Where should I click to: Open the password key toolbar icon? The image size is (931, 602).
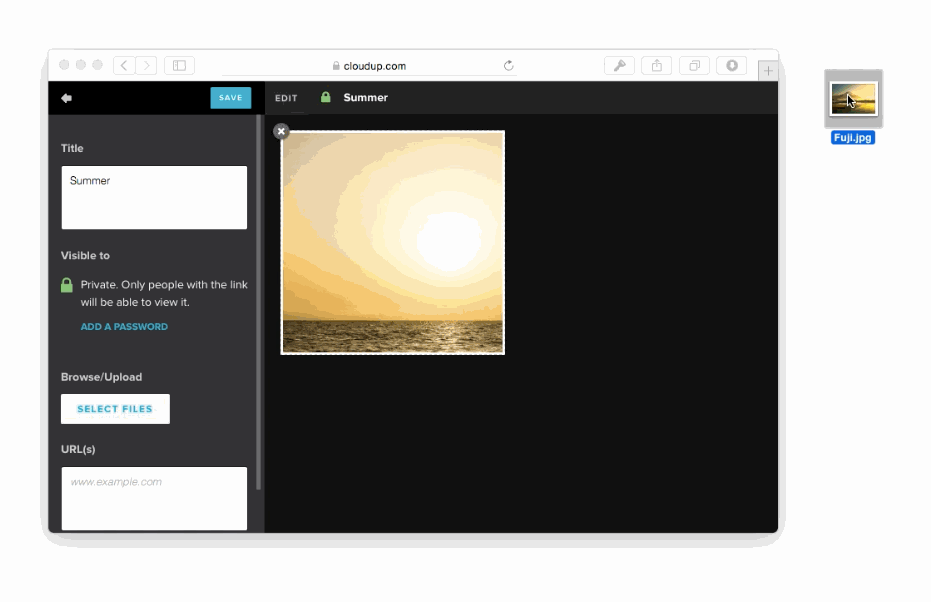click(x=619, y=65)
